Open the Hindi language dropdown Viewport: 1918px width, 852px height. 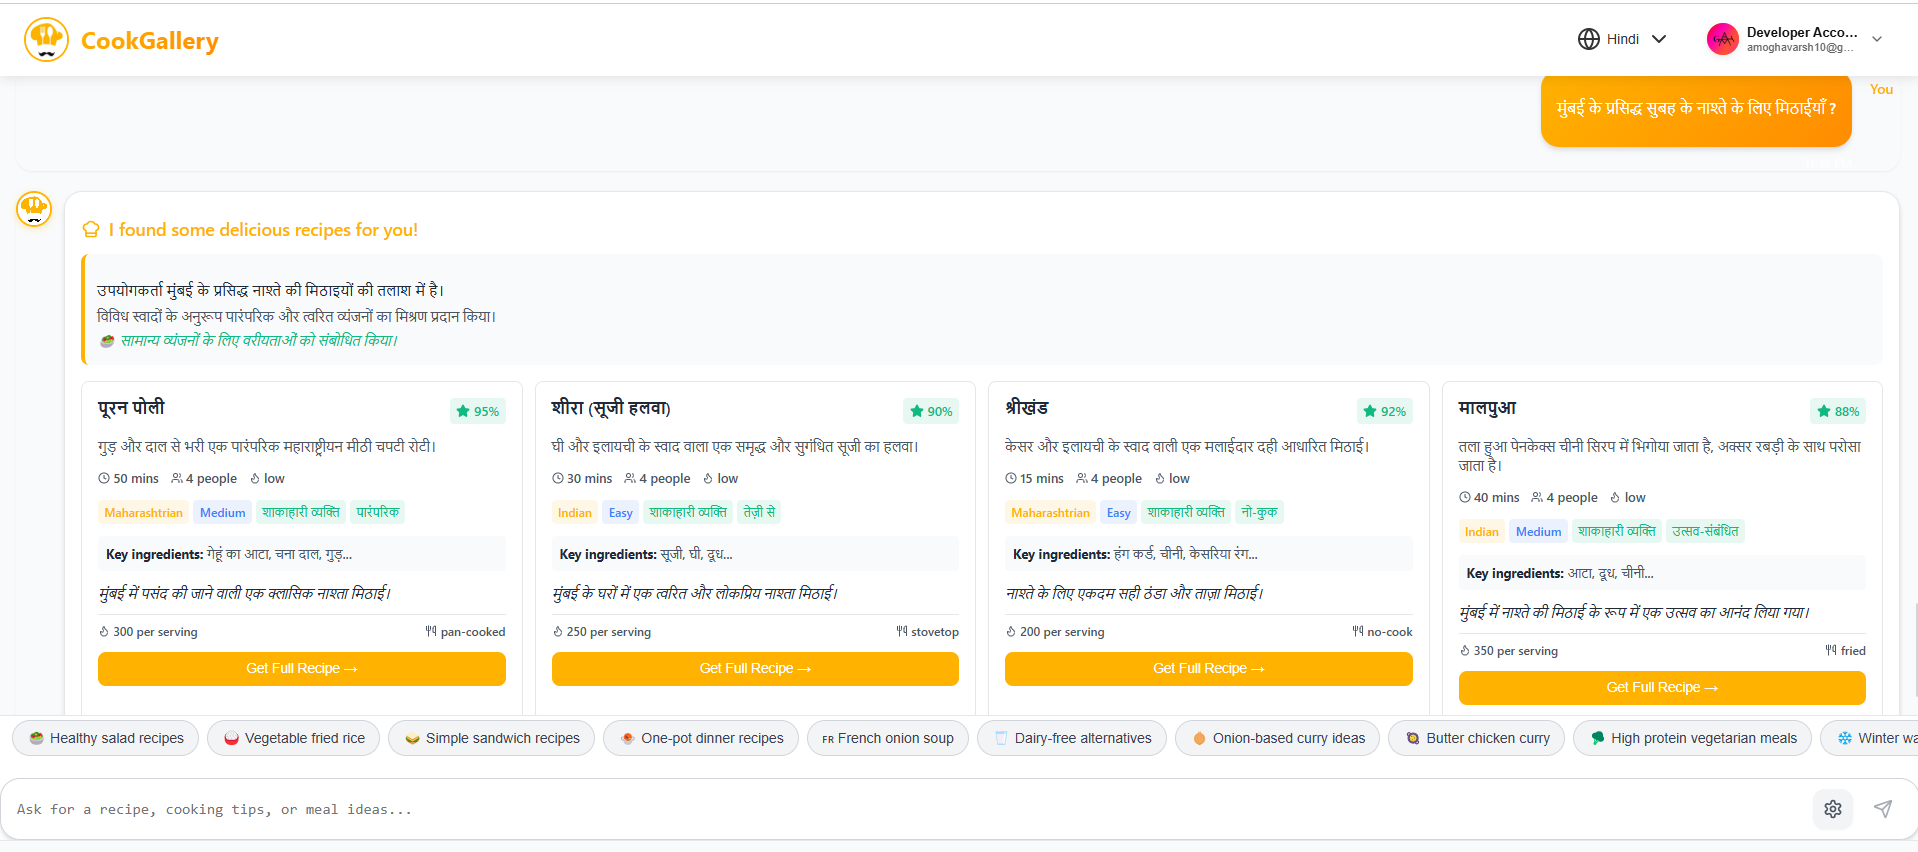pos(1622,39)
